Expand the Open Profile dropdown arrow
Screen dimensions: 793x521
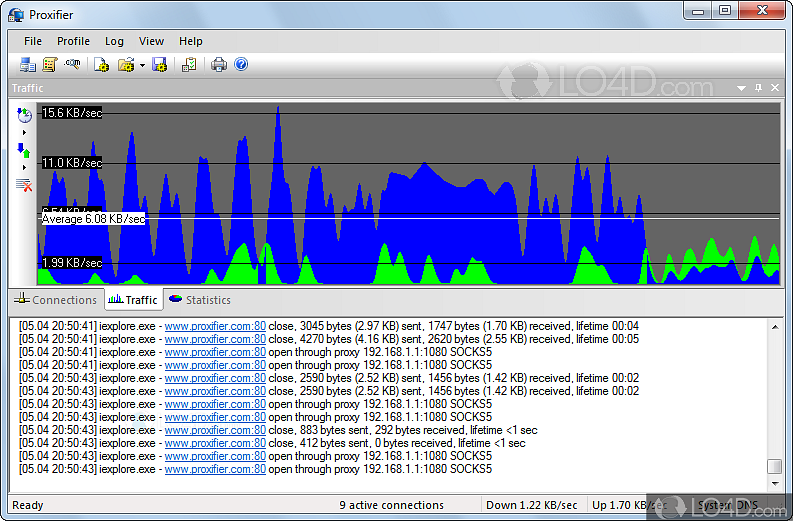coord(142,66)
